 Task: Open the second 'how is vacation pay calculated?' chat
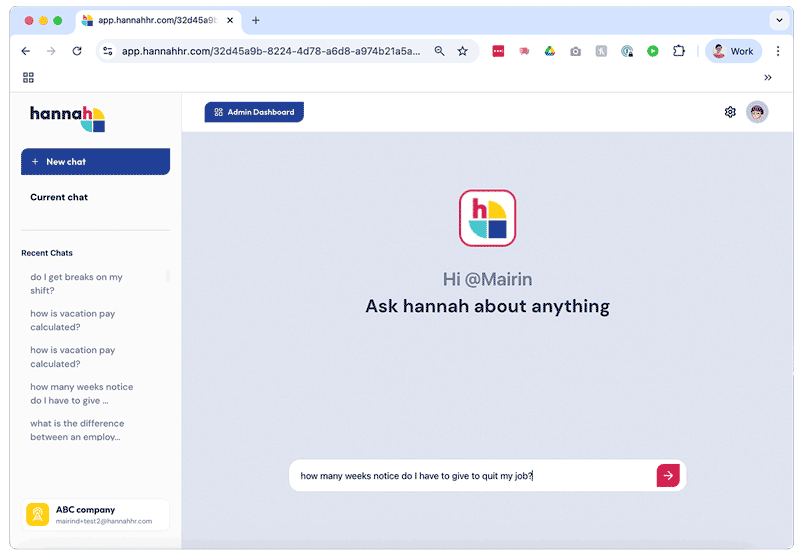click(x=72, y=357)
